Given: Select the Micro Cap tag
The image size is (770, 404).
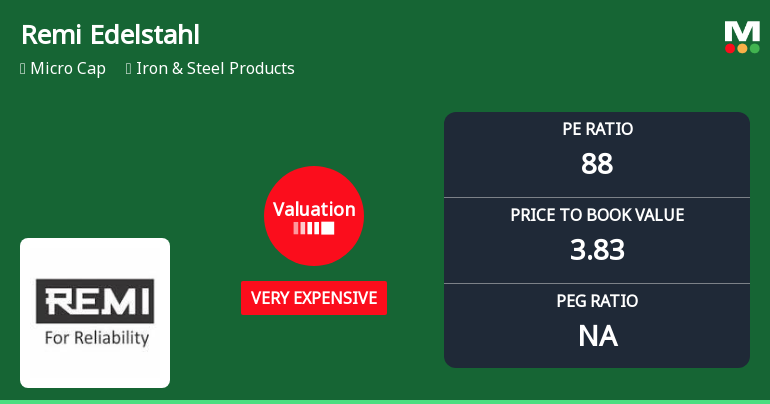Looking at the screenshot, I should tap(68, 69).
